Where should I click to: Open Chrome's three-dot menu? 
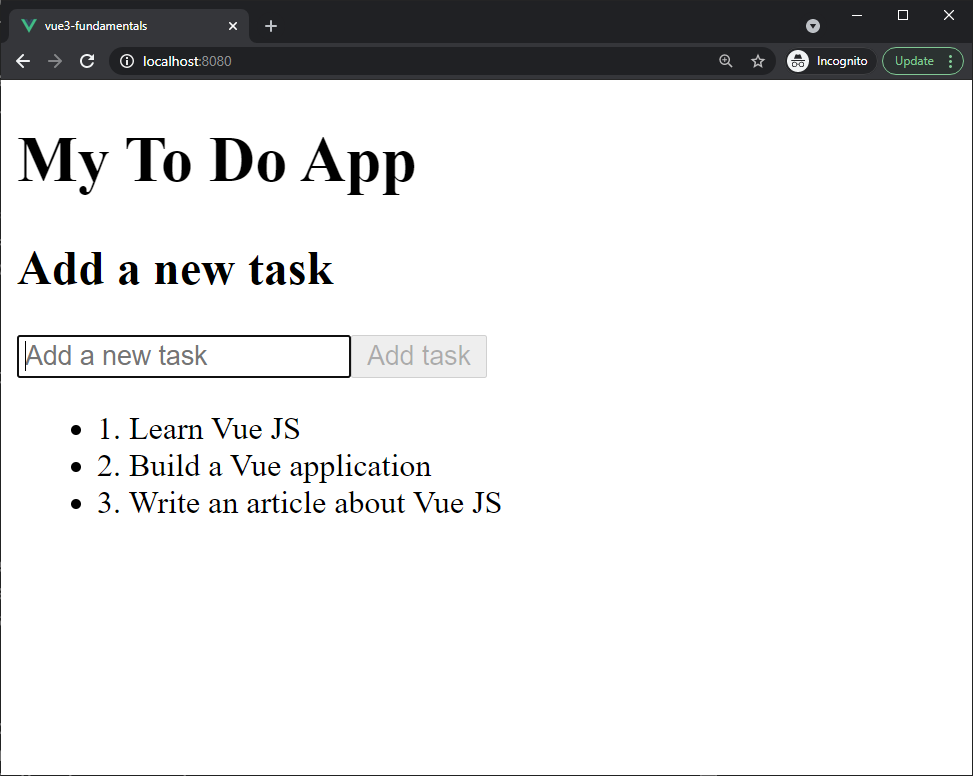pyautogui.click(x=950, y=61)
